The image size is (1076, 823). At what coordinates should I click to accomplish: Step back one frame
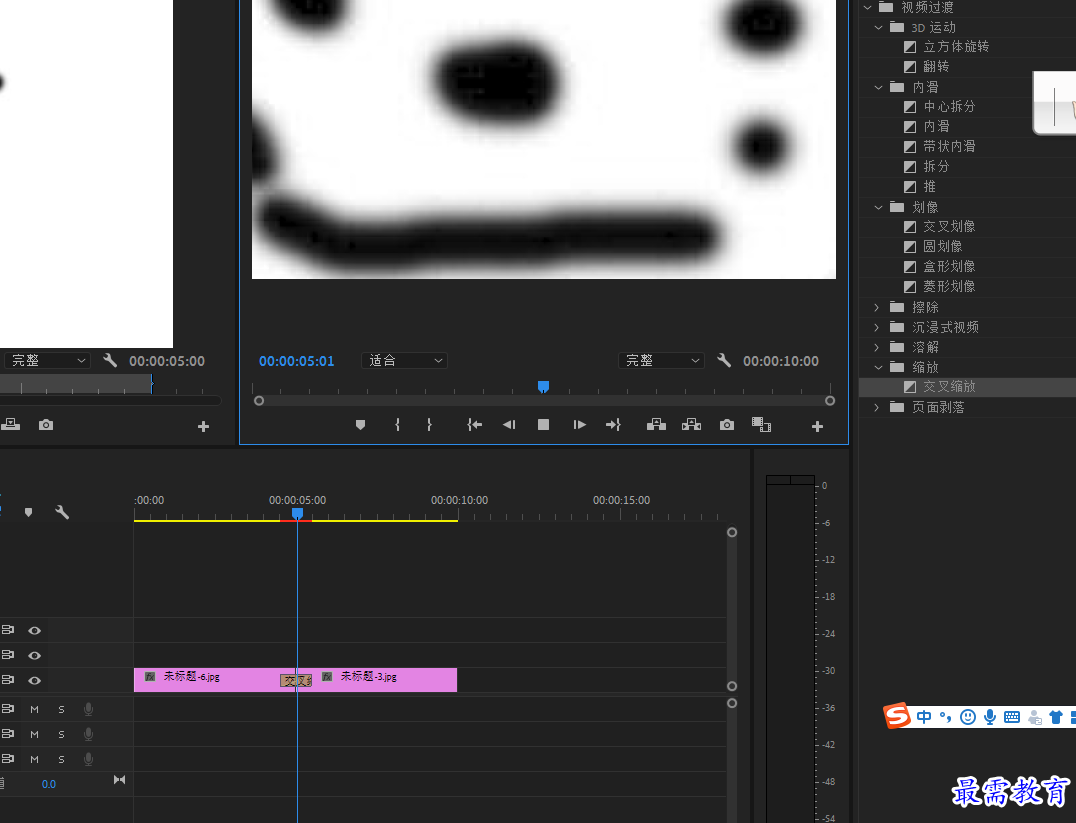[508, 425]
